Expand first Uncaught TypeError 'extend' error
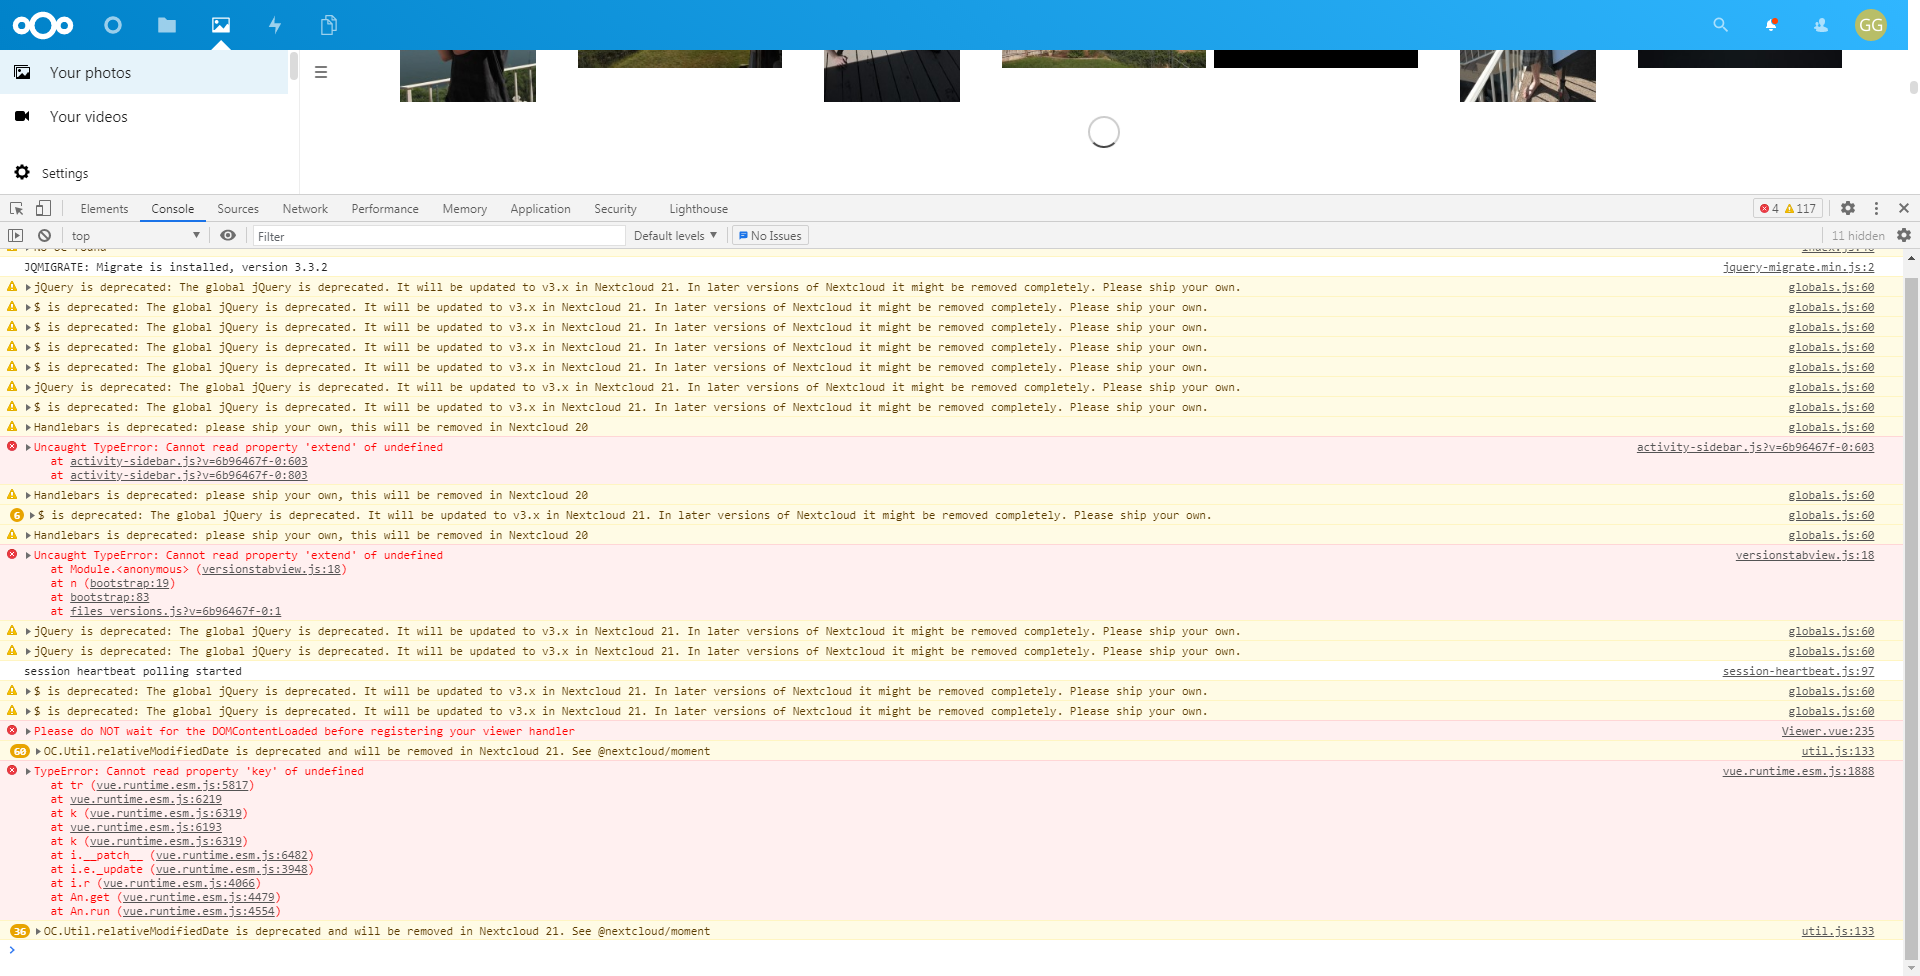Image resolution: width=1920 pixels, height=976 pixels. pos(28,447)
